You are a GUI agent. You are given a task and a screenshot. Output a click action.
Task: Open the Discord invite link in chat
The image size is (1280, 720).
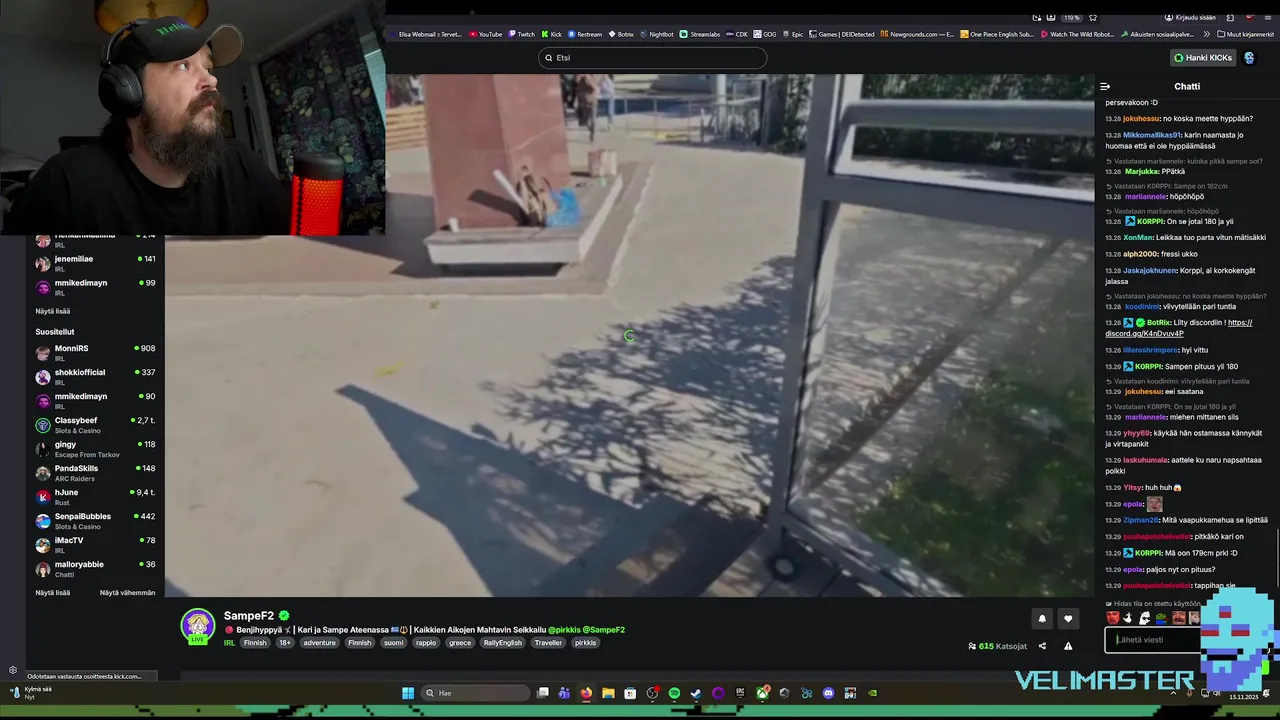[1180, 328]
